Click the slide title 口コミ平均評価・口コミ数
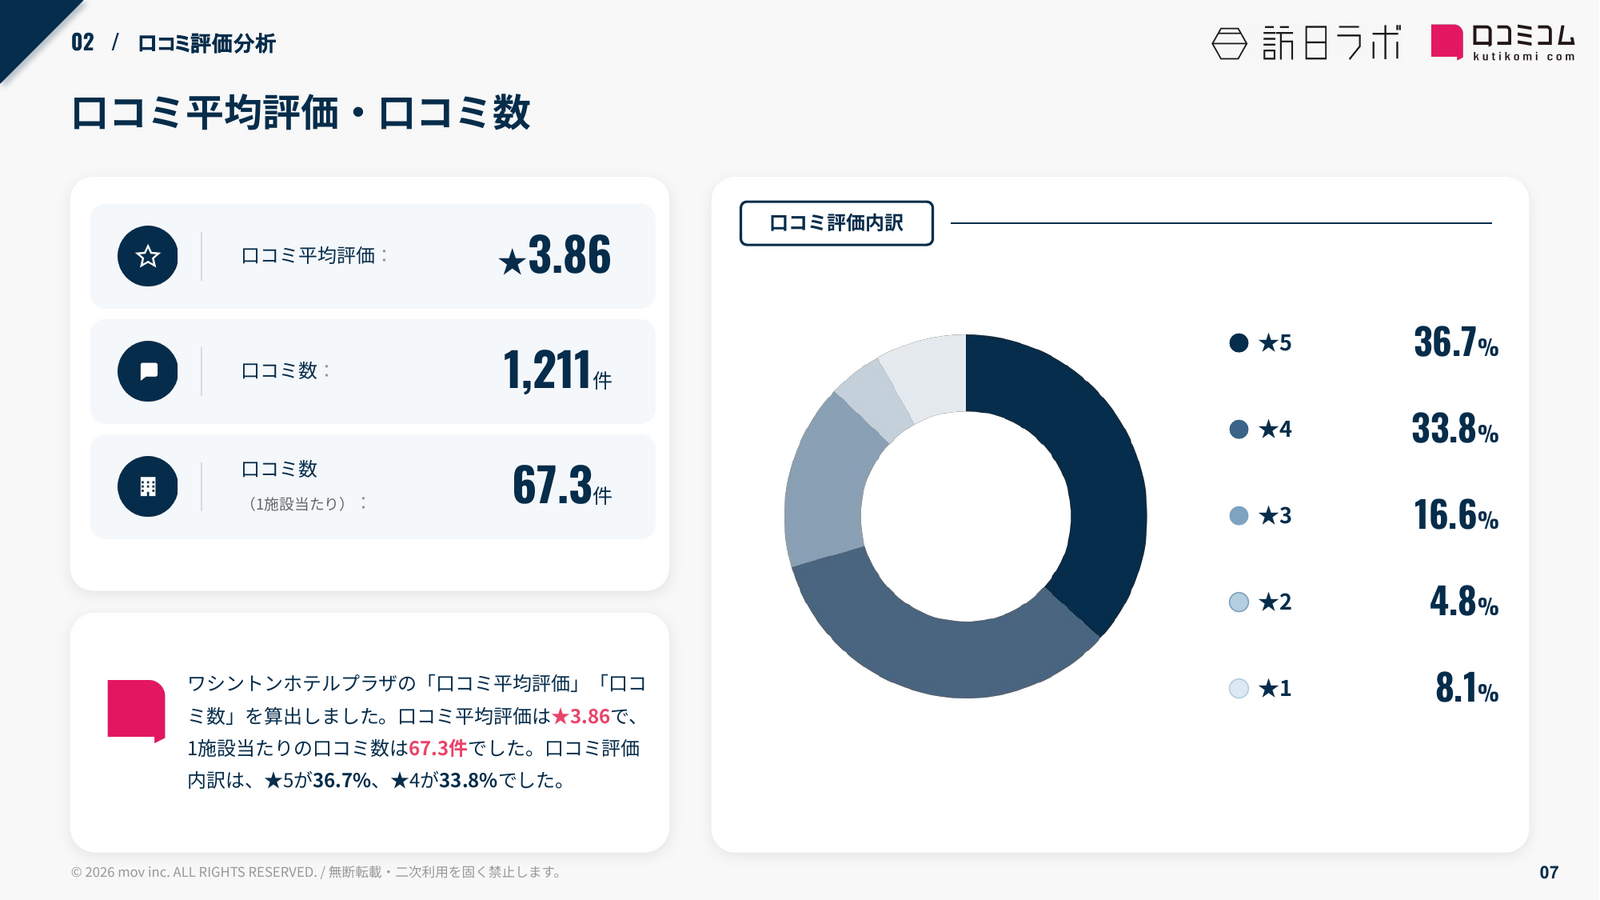This screenshot has width=1600, height=900. point(300,113)
